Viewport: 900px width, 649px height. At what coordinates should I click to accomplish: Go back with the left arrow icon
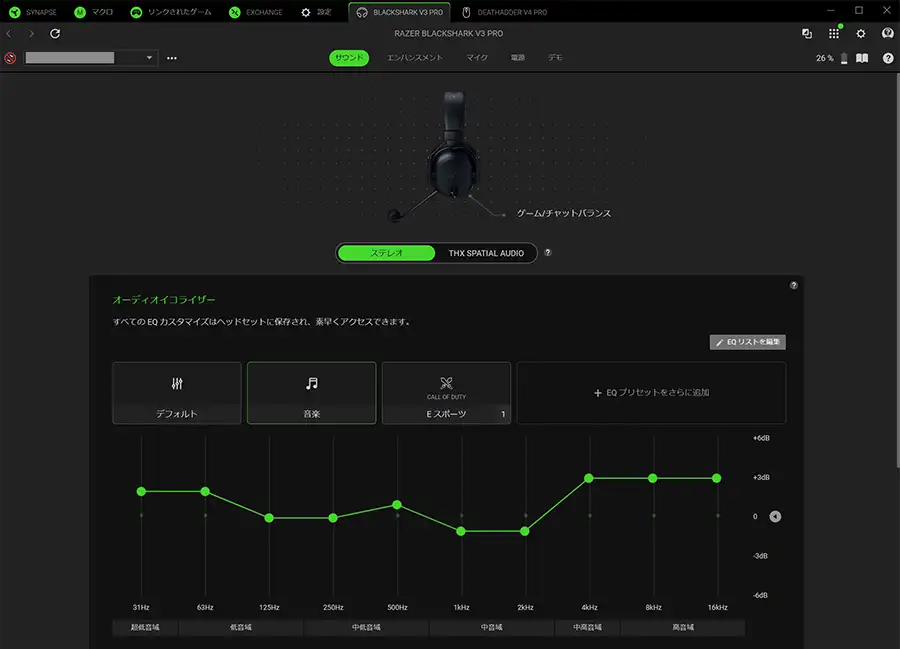[9, 34]
